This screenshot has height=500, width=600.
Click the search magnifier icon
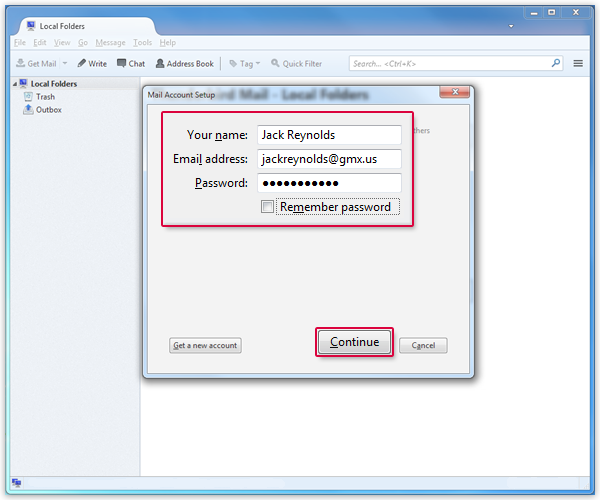pyautogui.click(x=556, y=63)
